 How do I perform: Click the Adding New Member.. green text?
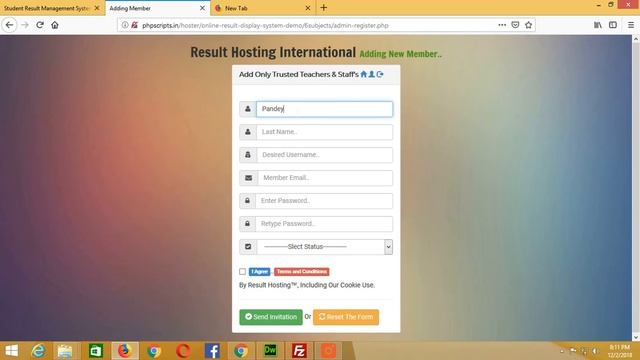pos(400,54)
